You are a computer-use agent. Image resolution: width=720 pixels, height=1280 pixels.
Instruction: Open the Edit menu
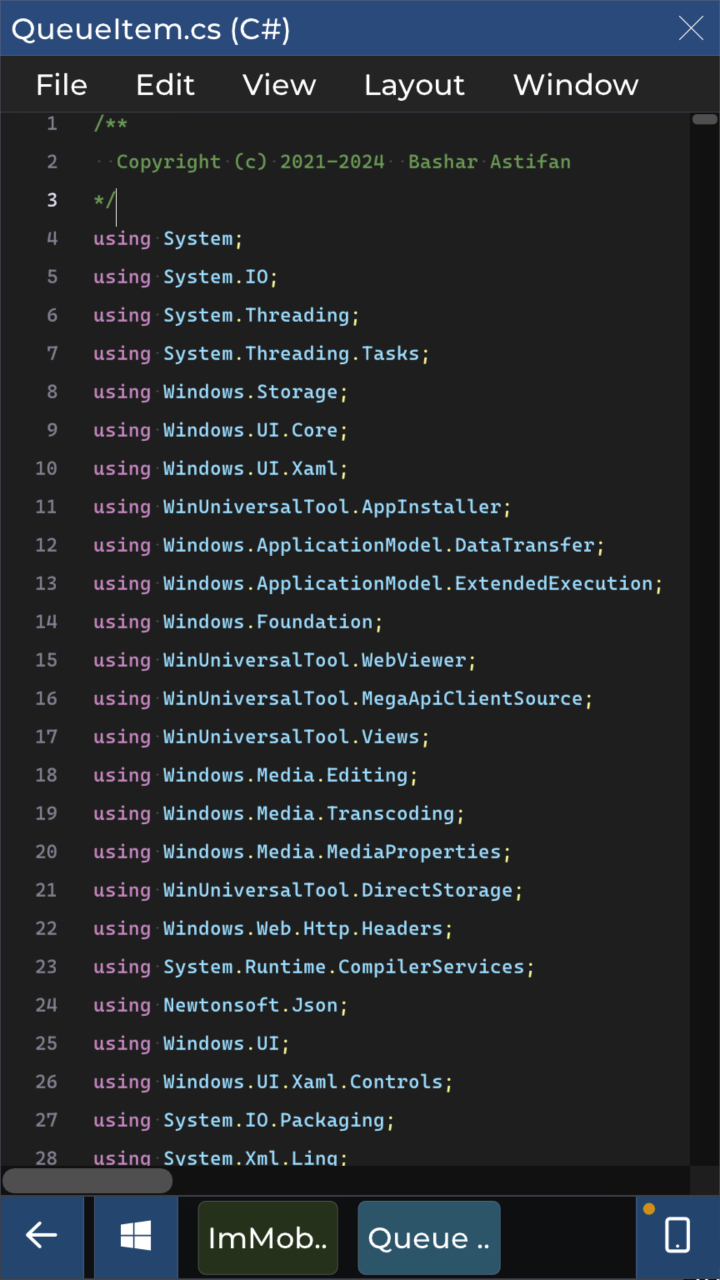[x=165, y=85]
